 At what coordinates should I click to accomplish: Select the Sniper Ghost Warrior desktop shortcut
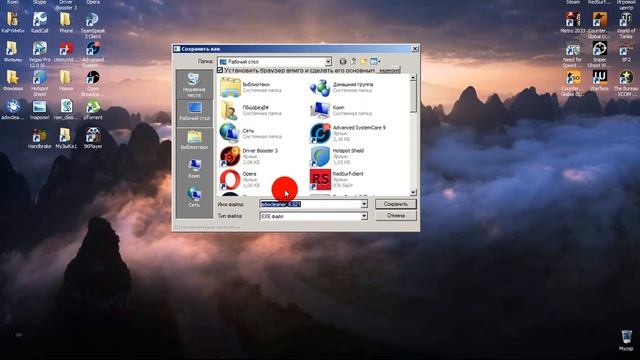599,54
